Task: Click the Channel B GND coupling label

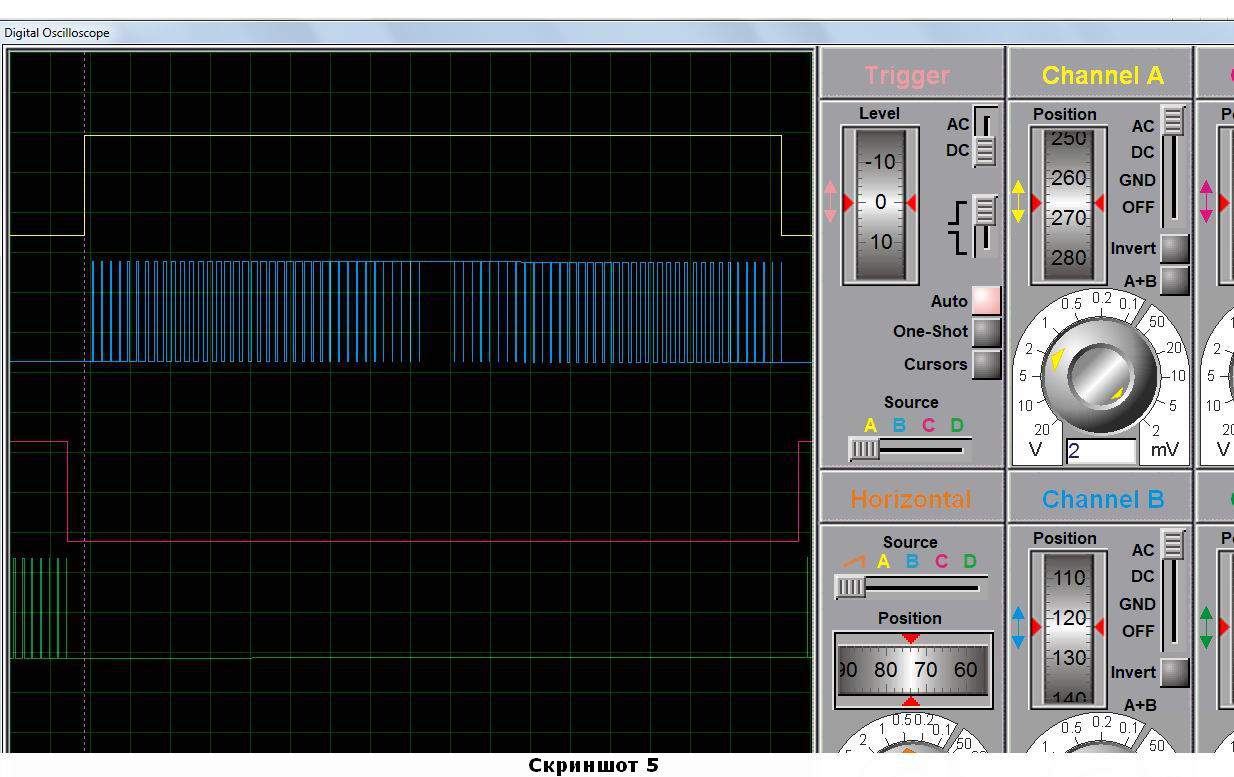Action: click(1138, 604)
